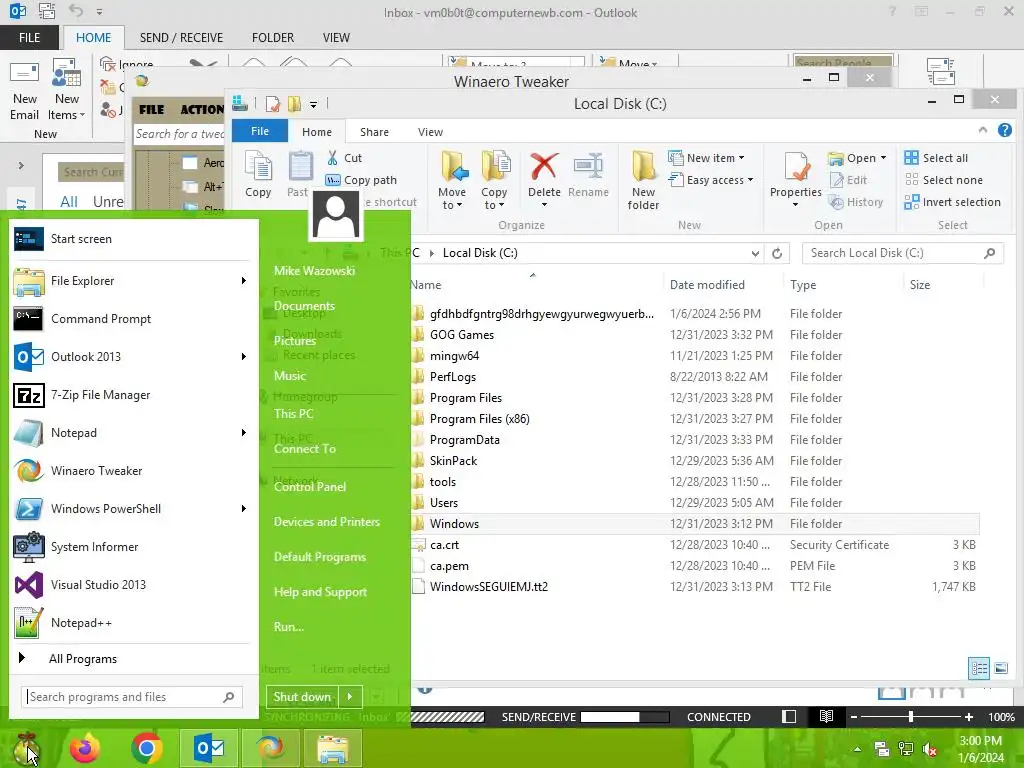This screenshot has height=768, width=1024.
Task: Click New Email in Outlook ribbon
Action: (25, 91)
